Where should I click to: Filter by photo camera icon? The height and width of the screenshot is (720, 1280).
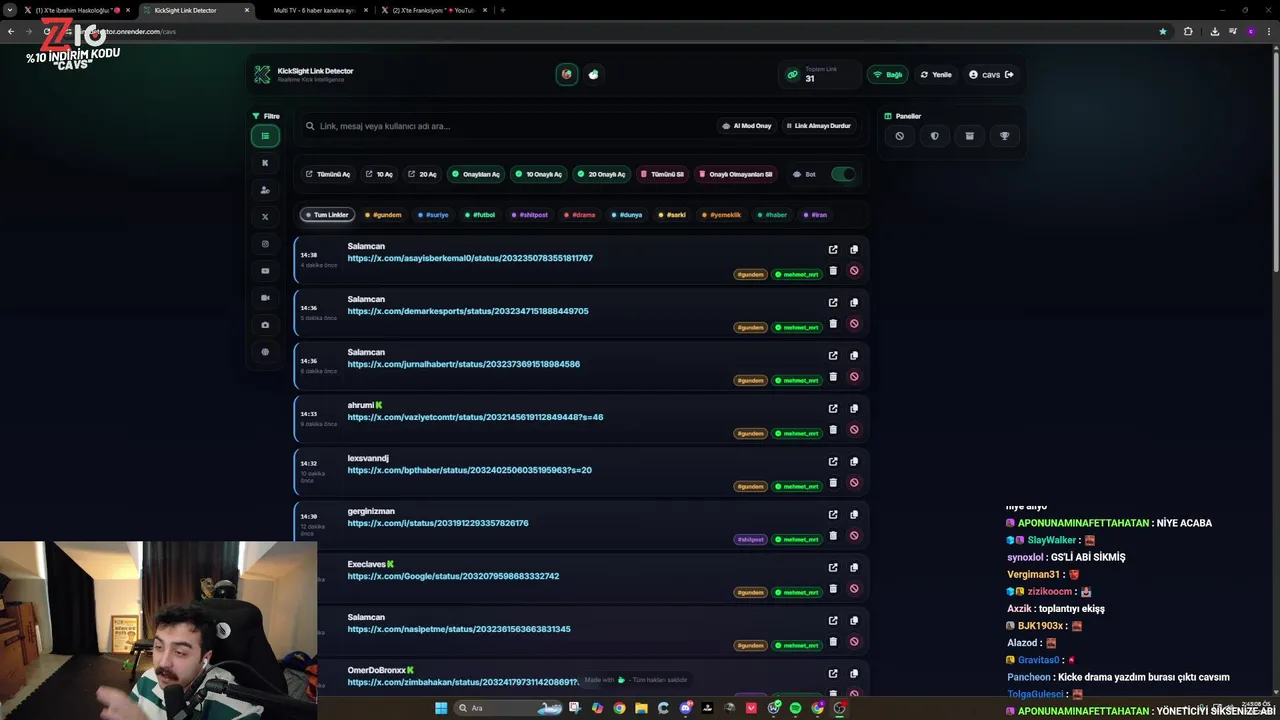pos(265,325)
